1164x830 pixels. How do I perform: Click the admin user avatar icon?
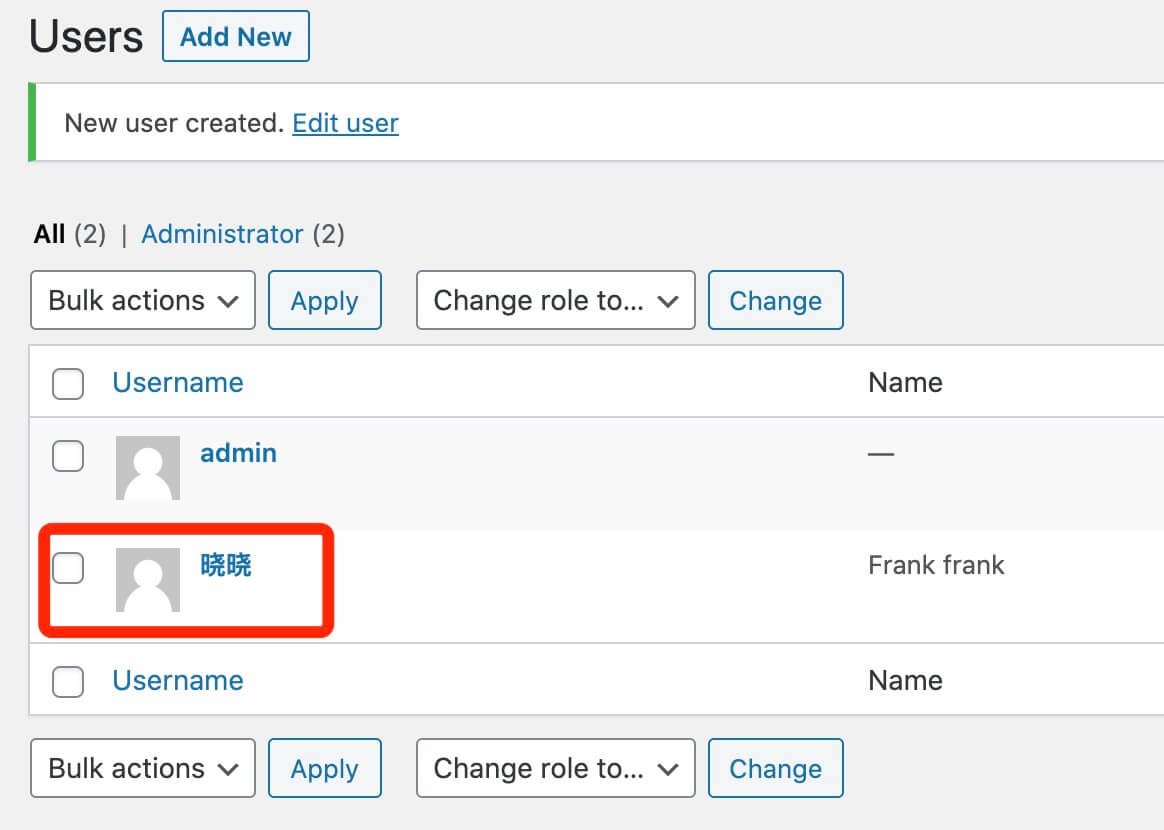(x=148, y=467)
